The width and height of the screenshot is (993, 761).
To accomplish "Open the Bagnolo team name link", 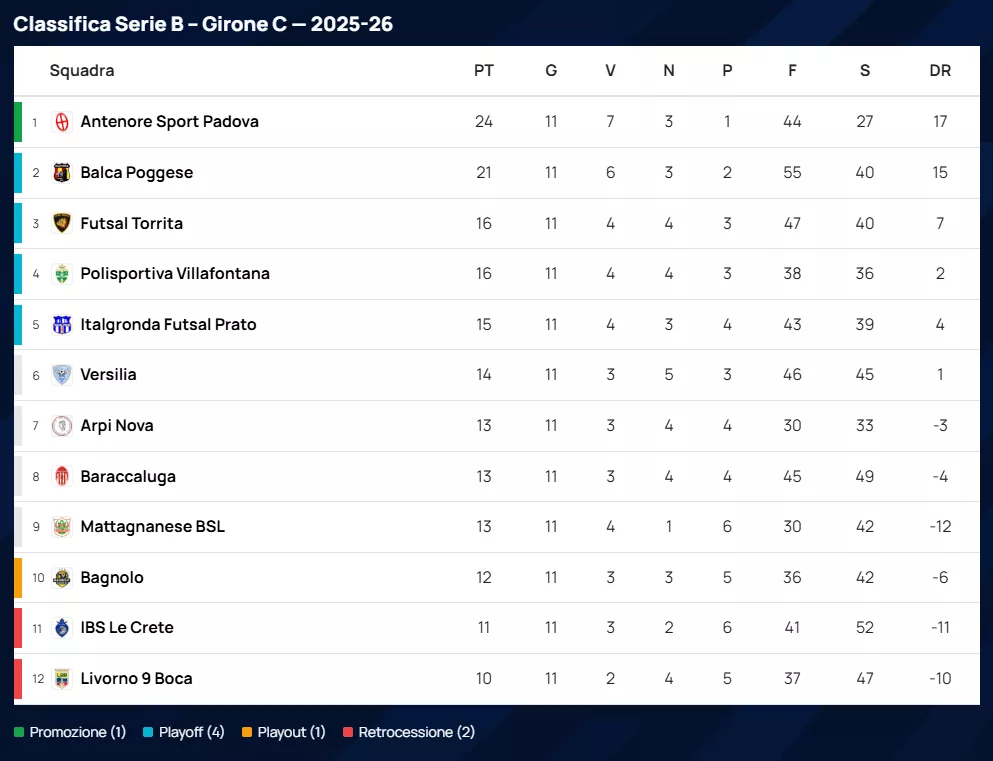I will (112, 578).
